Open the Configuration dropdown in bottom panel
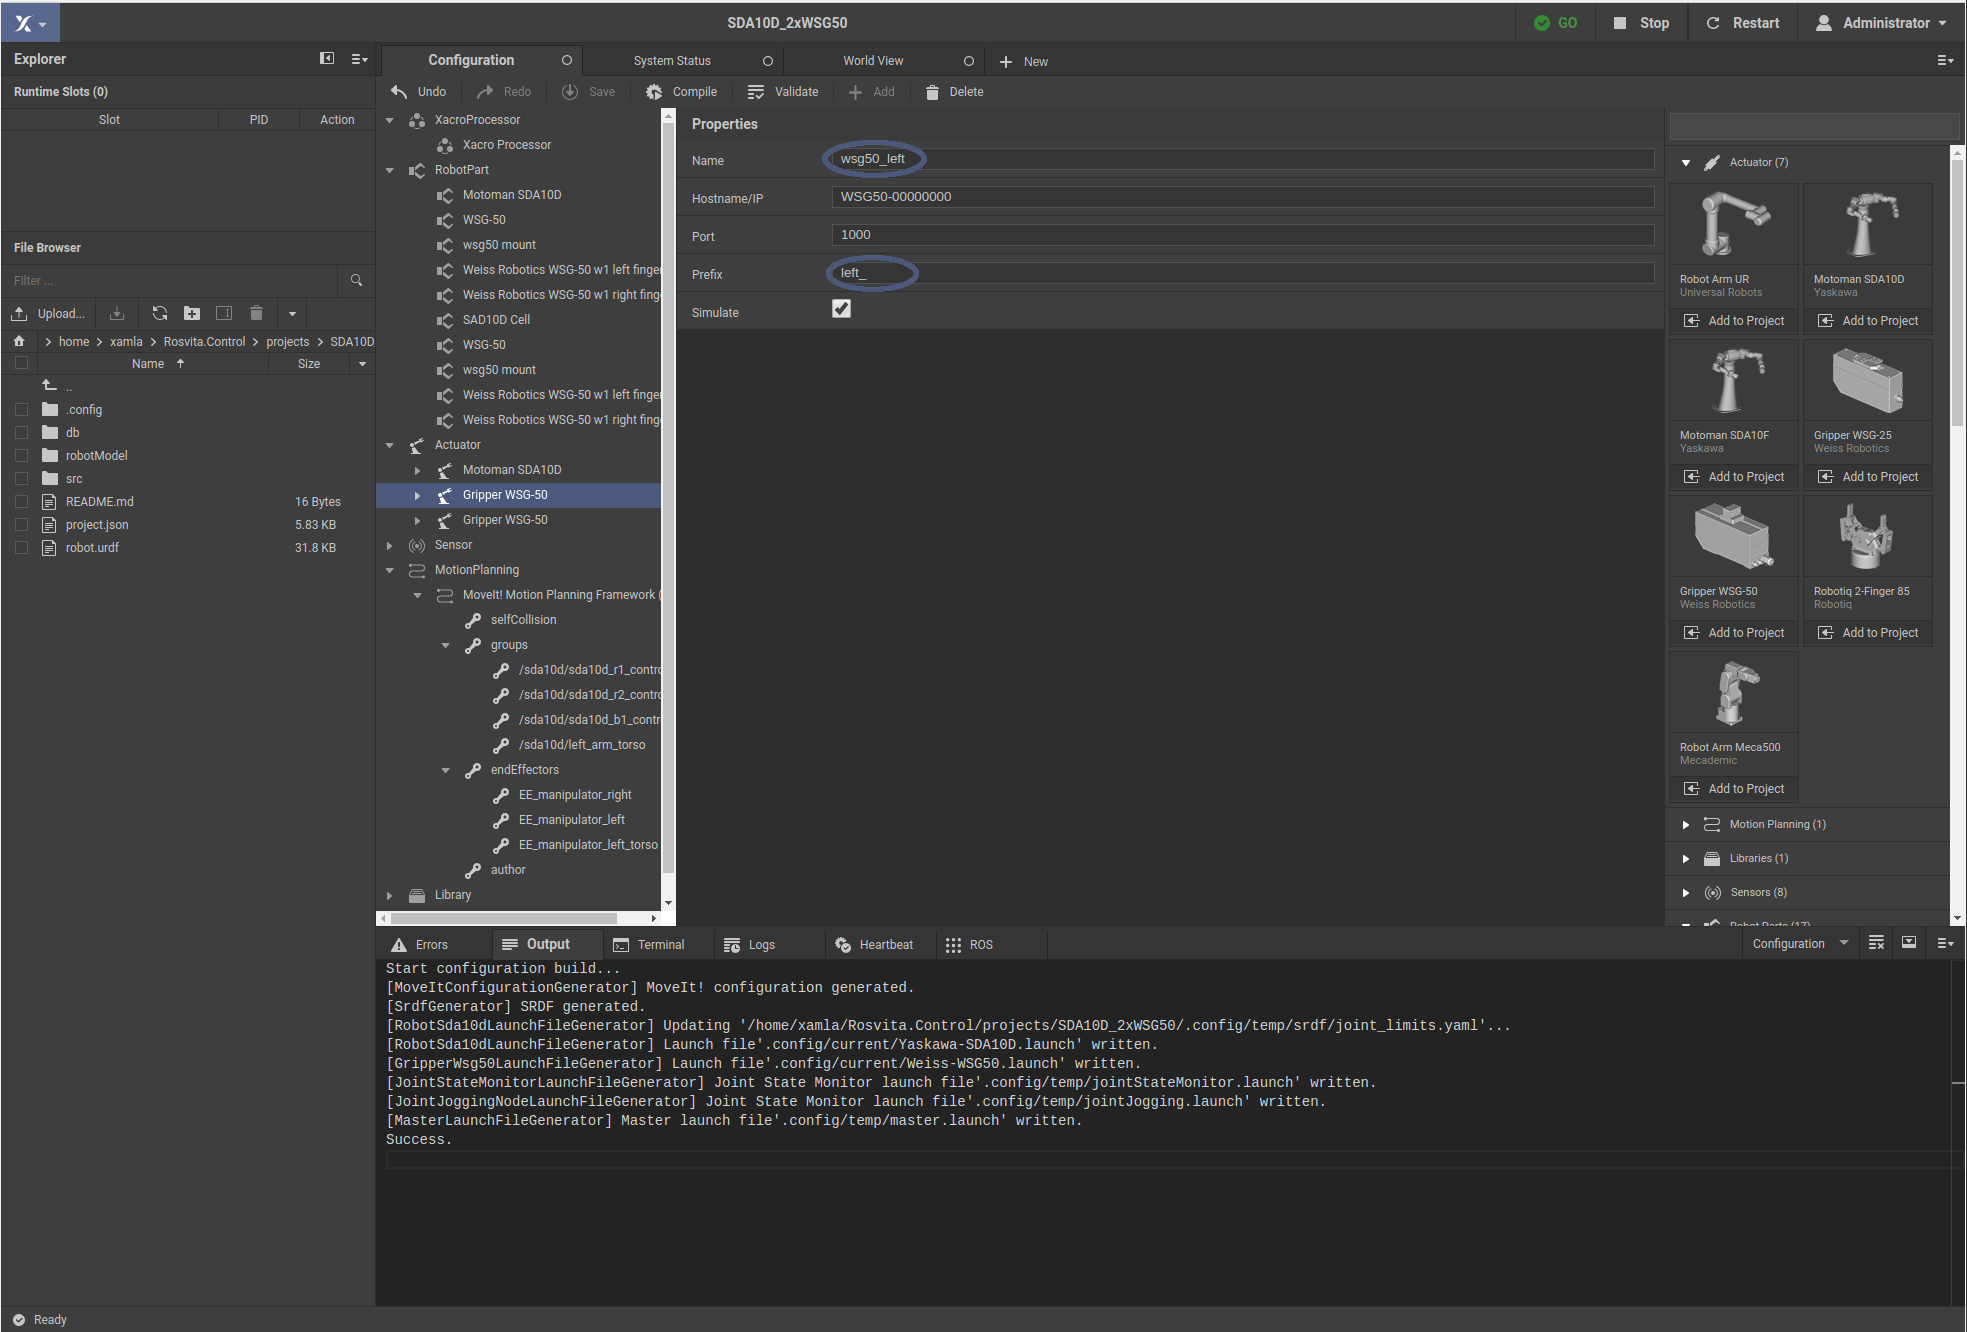 coord(1800,944)
